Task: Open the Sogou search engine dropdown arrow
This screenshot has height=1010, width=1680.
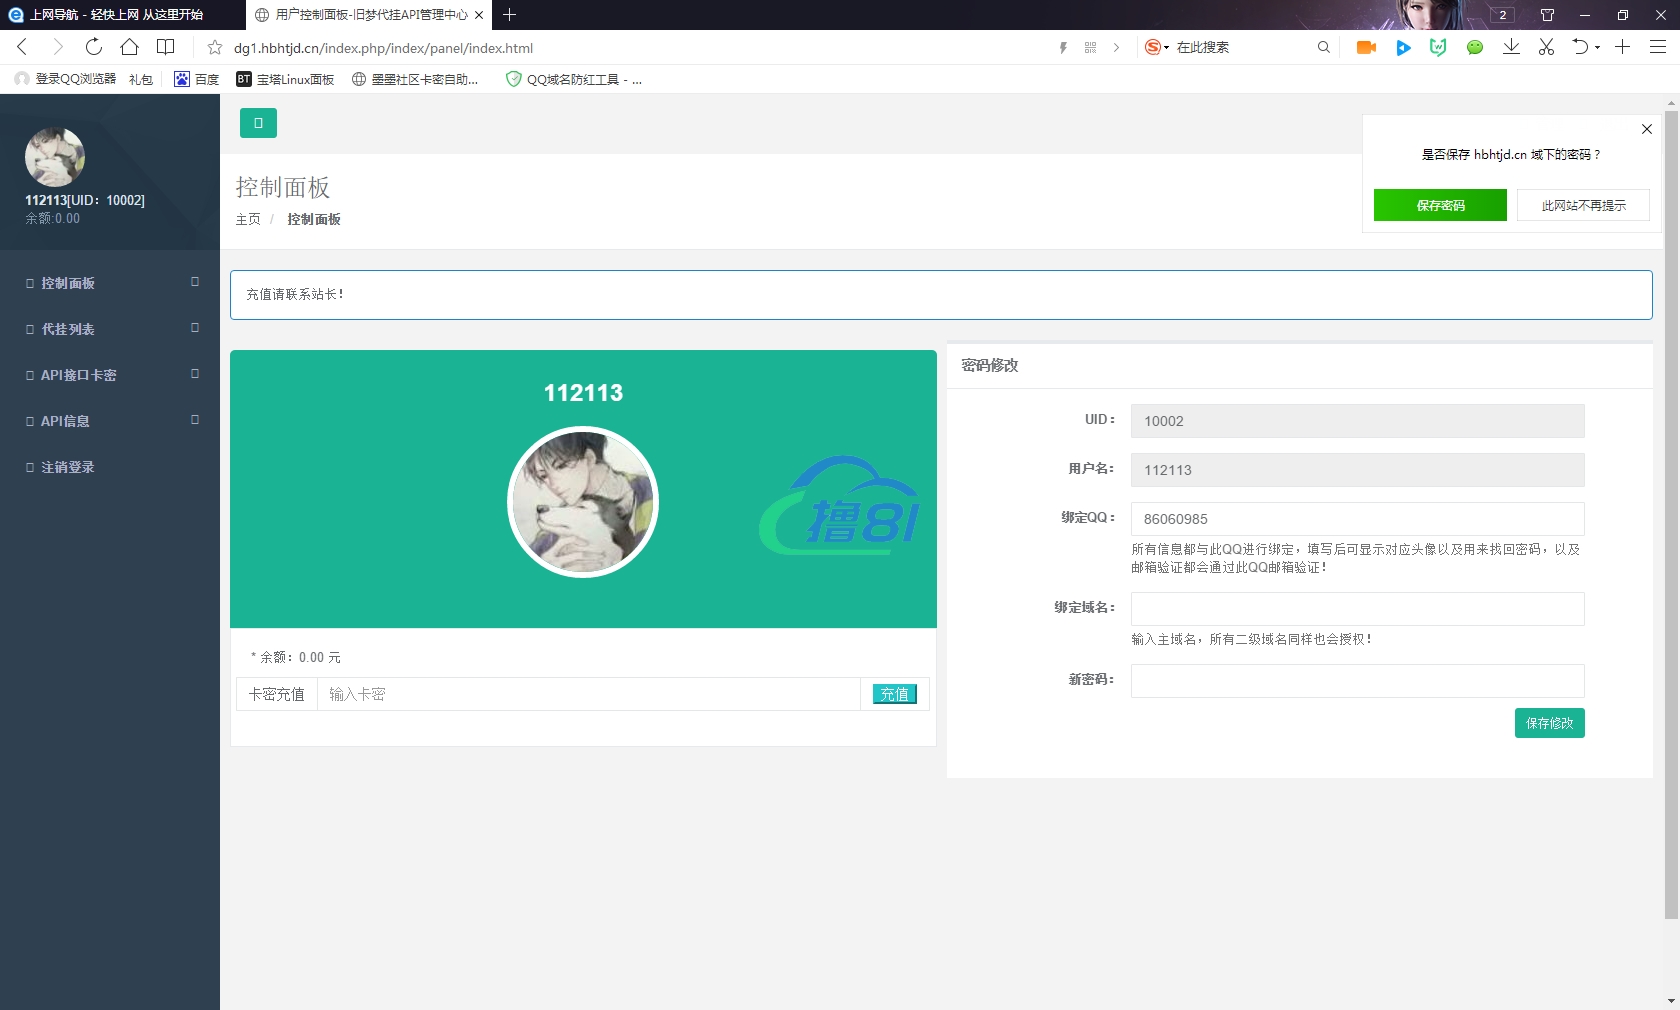Action: click(1166, 48)
